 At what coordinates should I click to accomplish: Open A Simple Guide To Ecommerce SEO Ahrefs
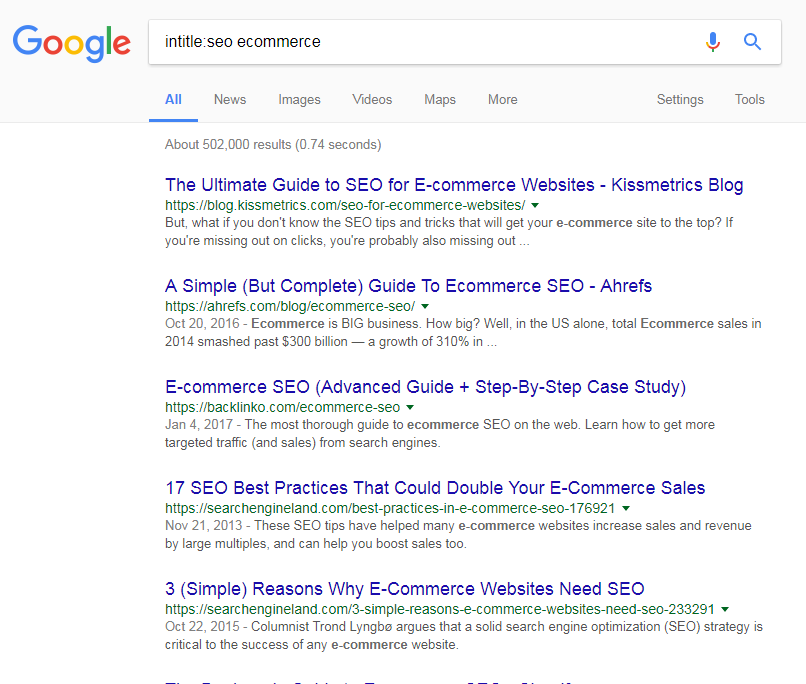408,286
